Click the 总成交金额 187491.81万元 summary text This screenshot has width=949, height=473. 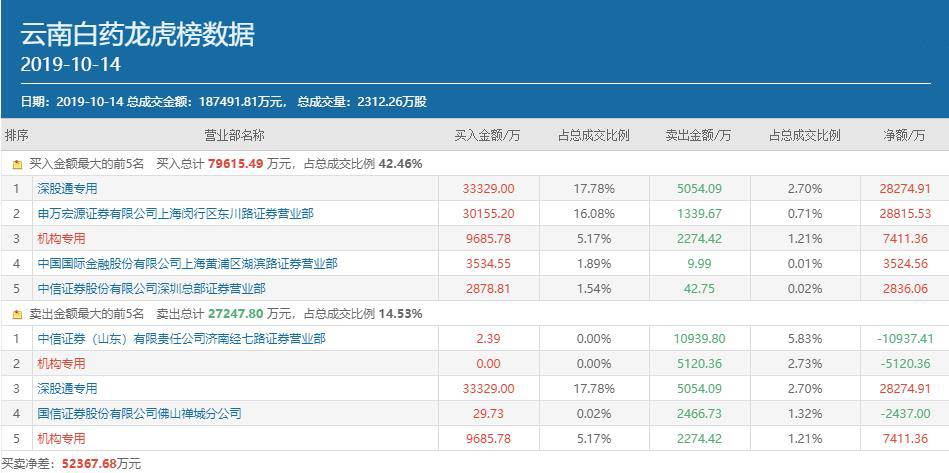pyautogui.click(x=206, y=102)
